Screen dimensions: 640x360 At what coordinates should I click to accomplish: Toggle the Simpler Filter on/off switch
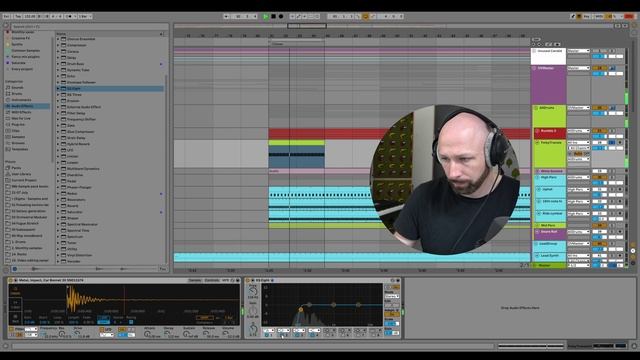[x=11, y=329]
